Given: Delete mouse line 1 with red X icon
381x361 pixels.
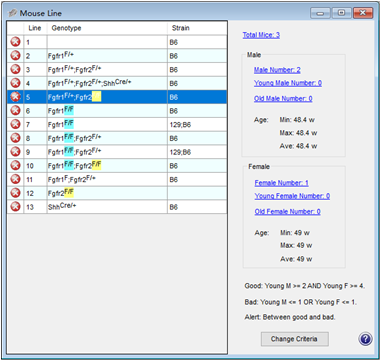Looking at the screenshot, I should pyautogui.click(x=15, y=42).
